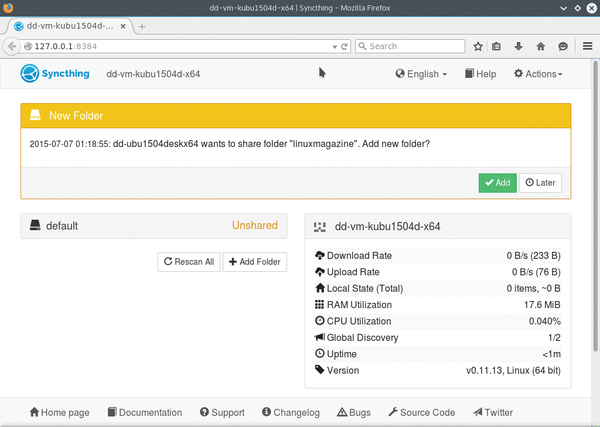Close the dd-vm-kubu1504d tab
600x427 pixels.
[123, 26]
